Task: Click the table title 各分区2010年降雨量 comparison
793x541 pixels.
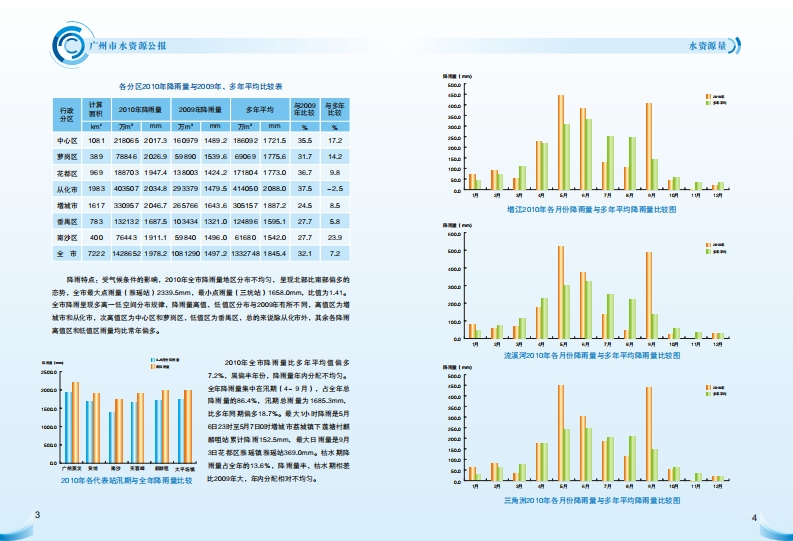Action: tap(201, 87)
